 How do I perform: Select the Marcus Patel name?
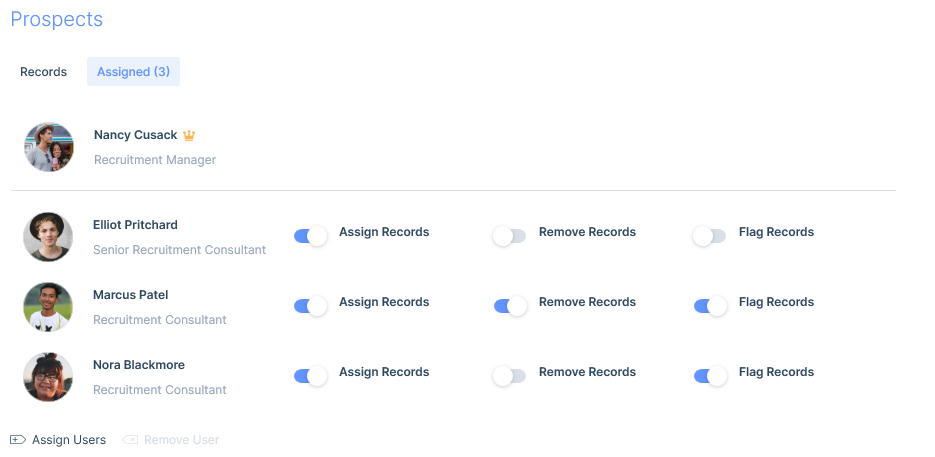coord(131,295)
